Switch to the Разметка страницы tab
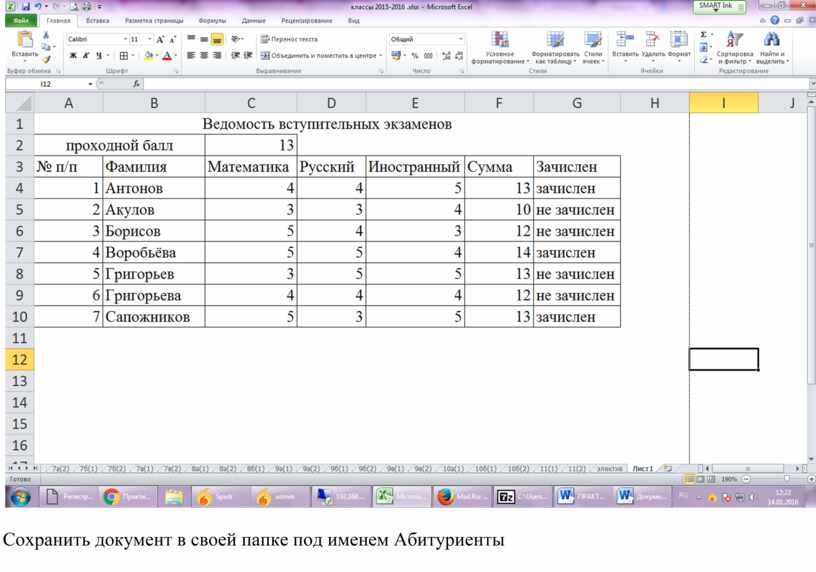This screenshot has width=816, height=572. pos(154,20)
